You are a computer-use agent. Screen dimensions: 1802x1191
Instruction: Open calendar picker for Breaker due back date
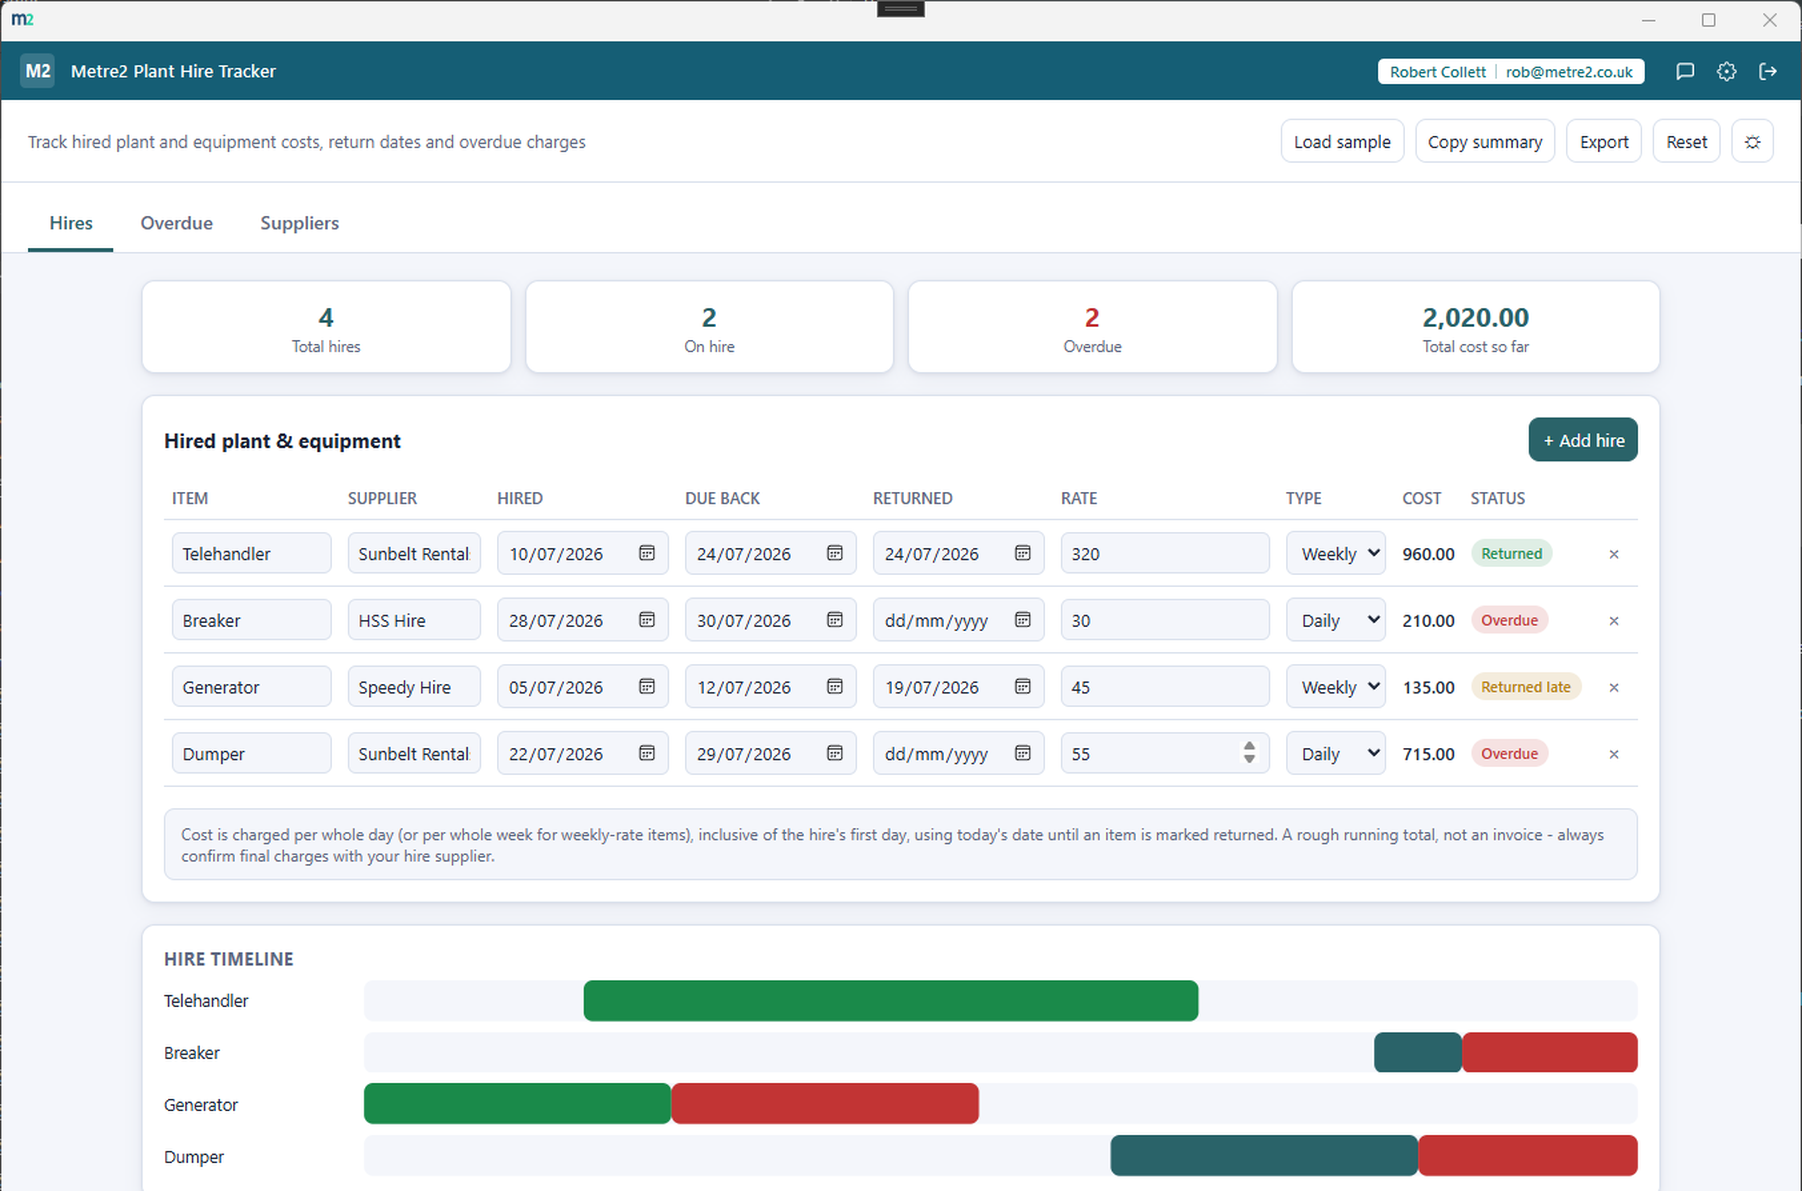(835, 620)
